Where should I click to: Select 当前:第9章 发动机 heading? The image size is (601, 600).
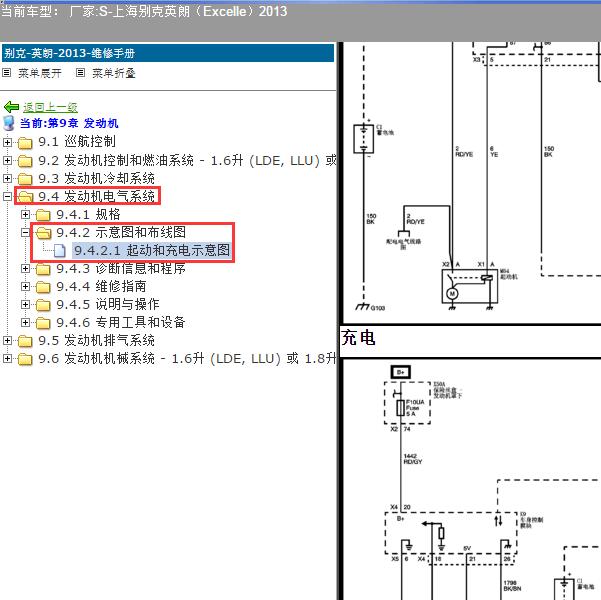pyautogui.click(x=69, y=123)
